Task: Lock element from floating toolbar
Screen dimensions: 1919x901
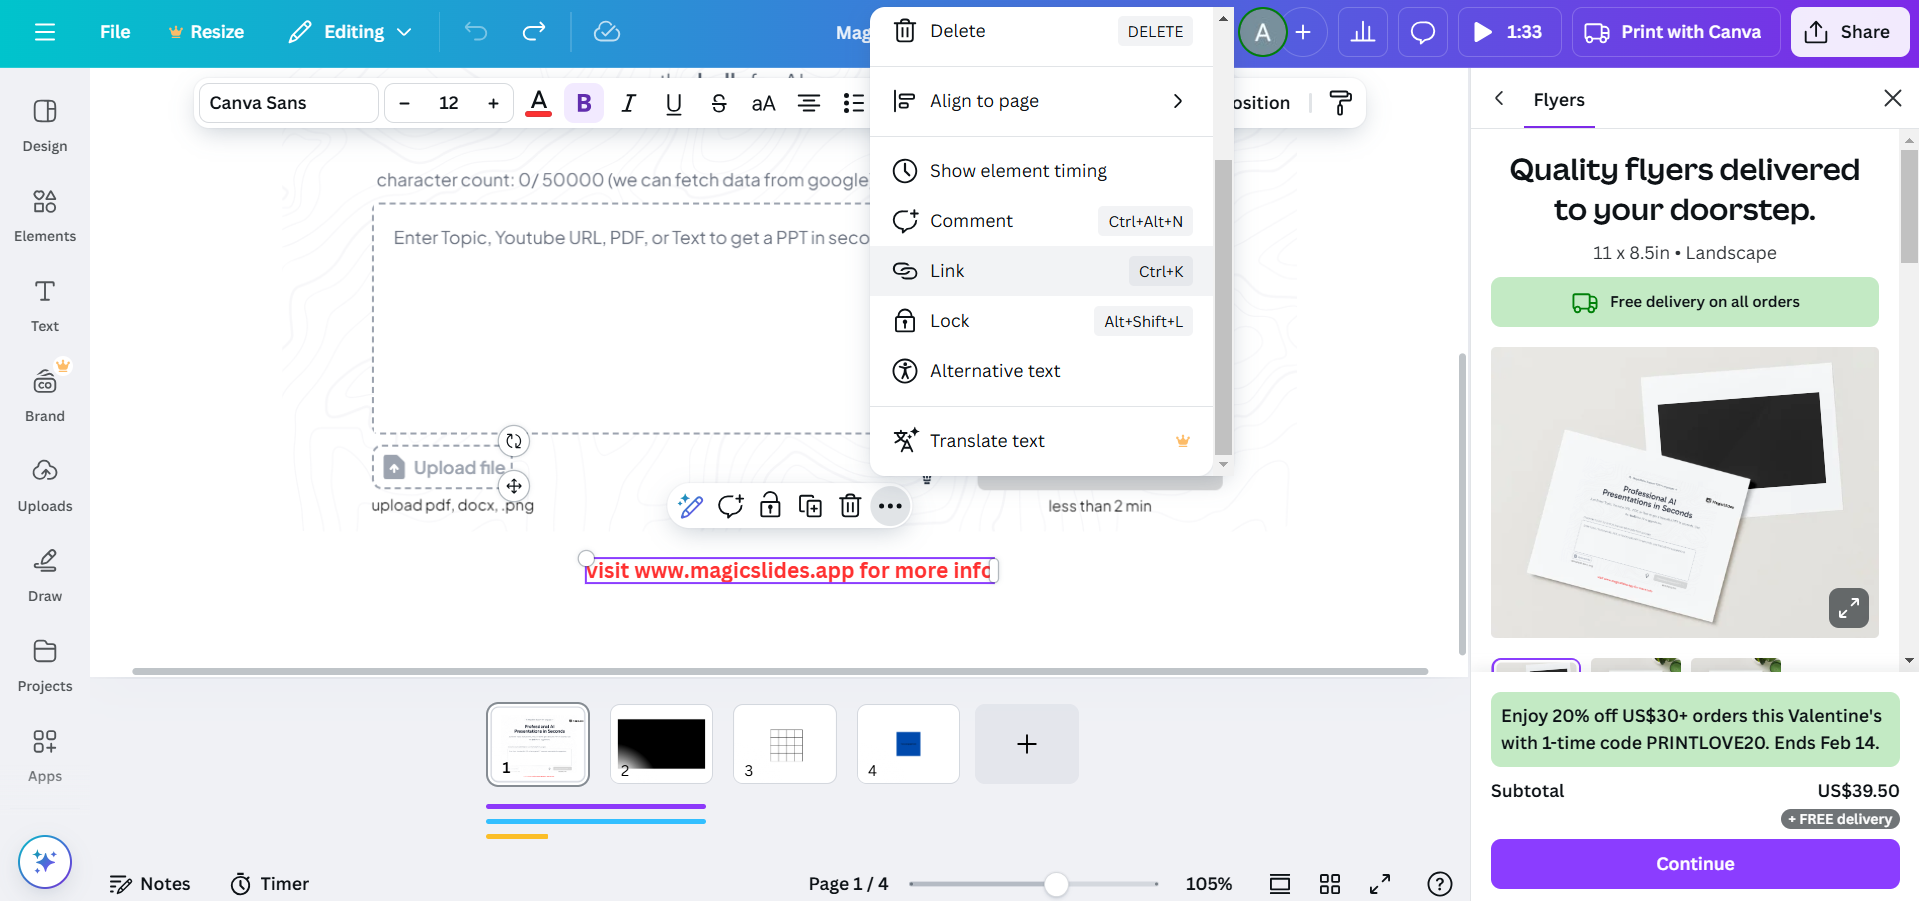Action: (770, 506)
